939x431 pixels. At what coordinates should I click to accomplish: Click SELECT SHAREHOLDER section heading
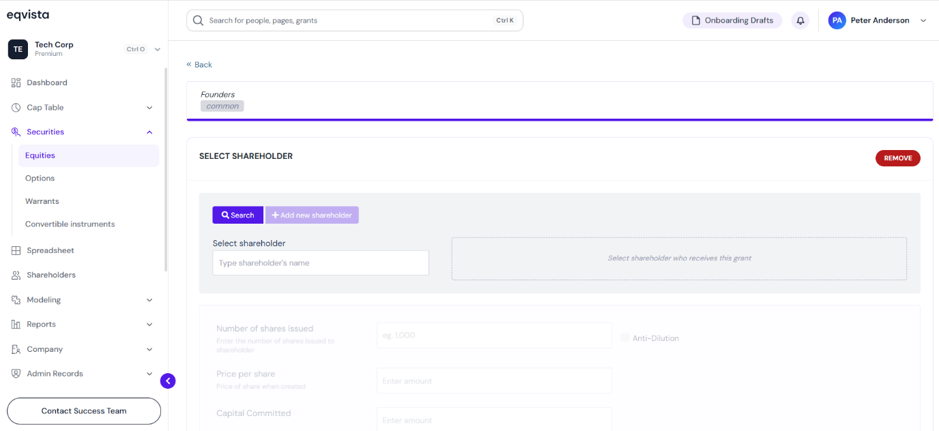(x=246, y=156)
